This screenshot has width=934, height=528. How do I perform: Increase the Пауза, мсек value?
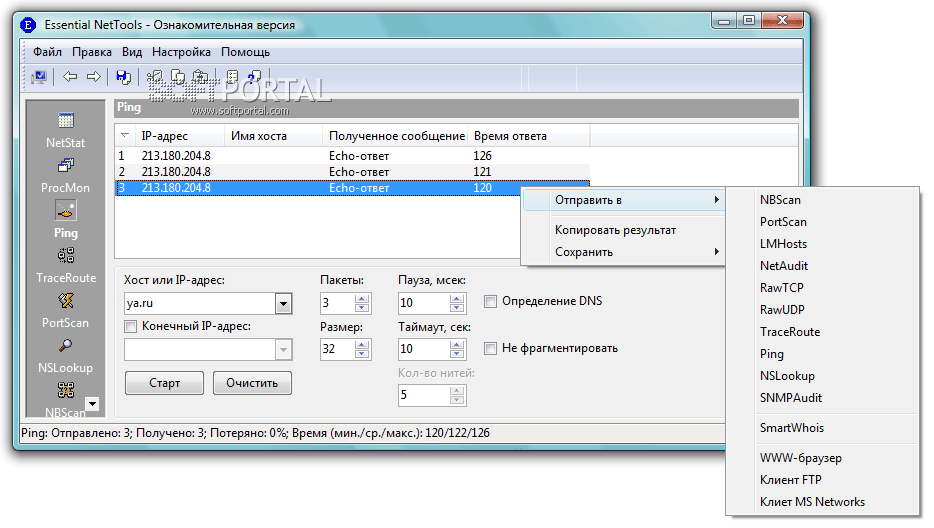(x=457, y=298)
